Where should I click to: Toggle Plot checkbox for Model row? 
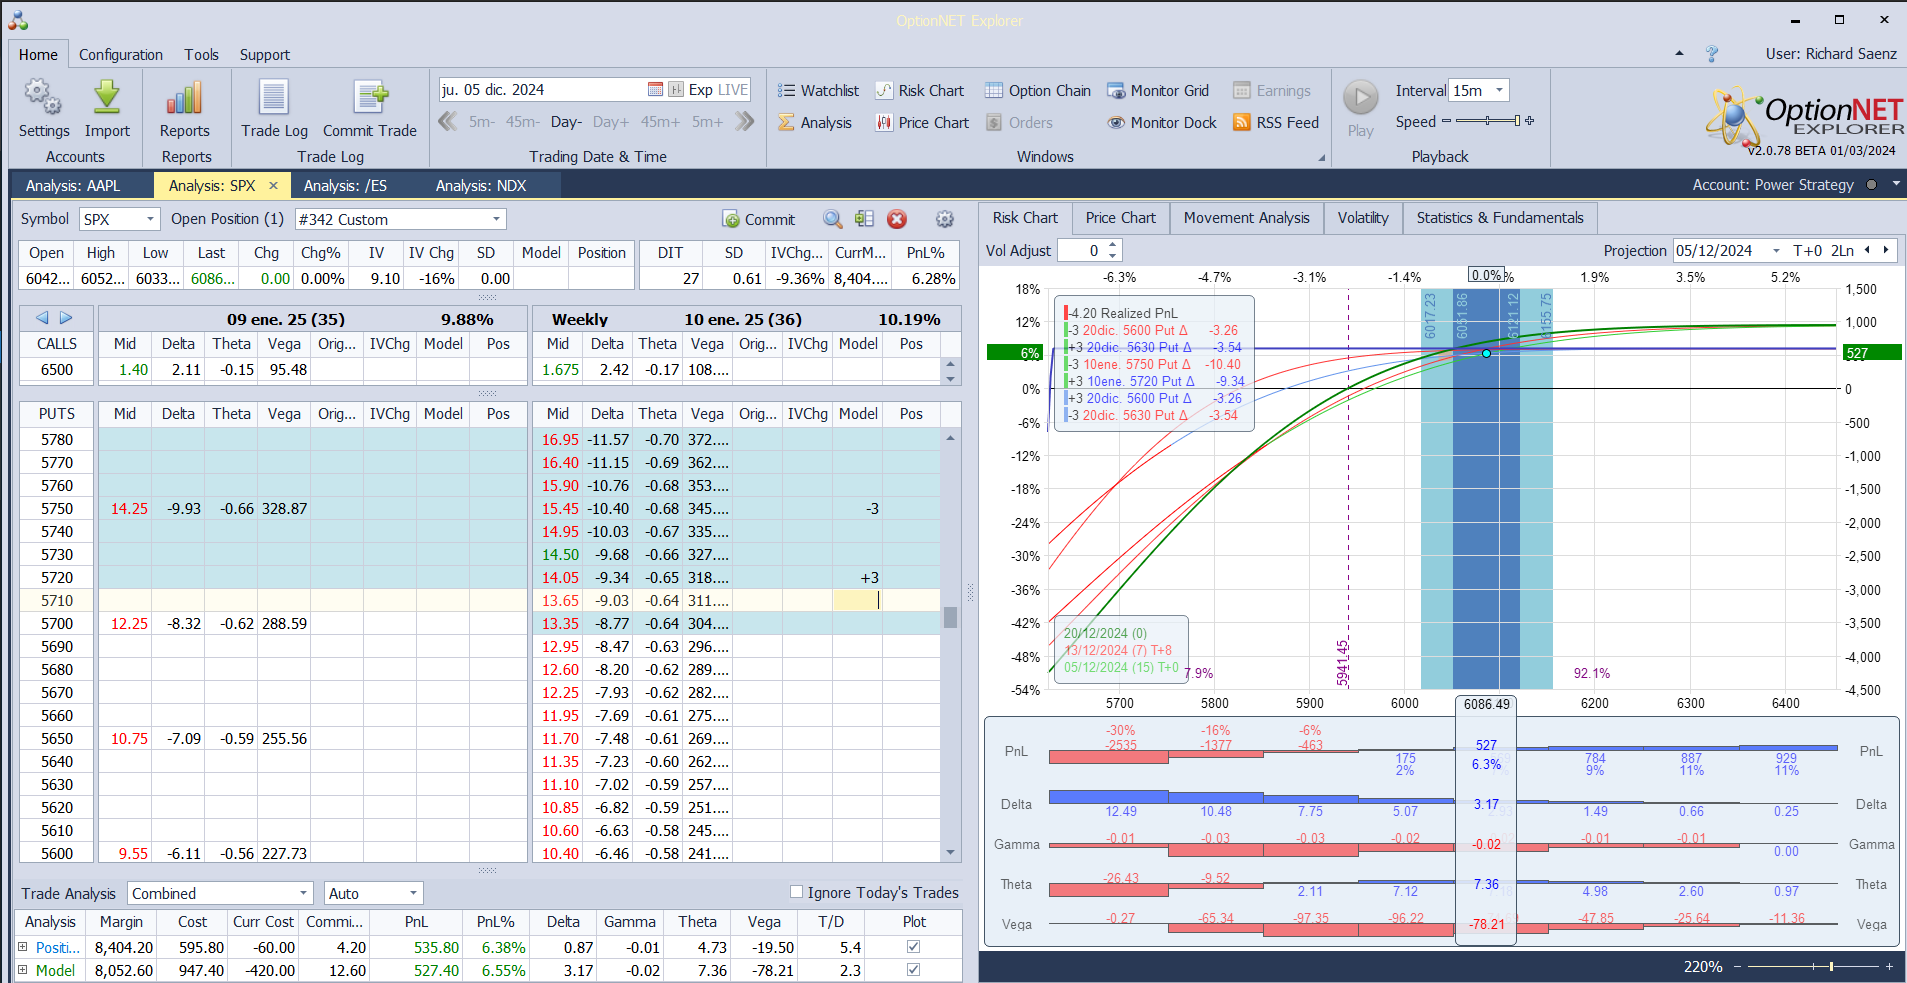tap(913, 969)
